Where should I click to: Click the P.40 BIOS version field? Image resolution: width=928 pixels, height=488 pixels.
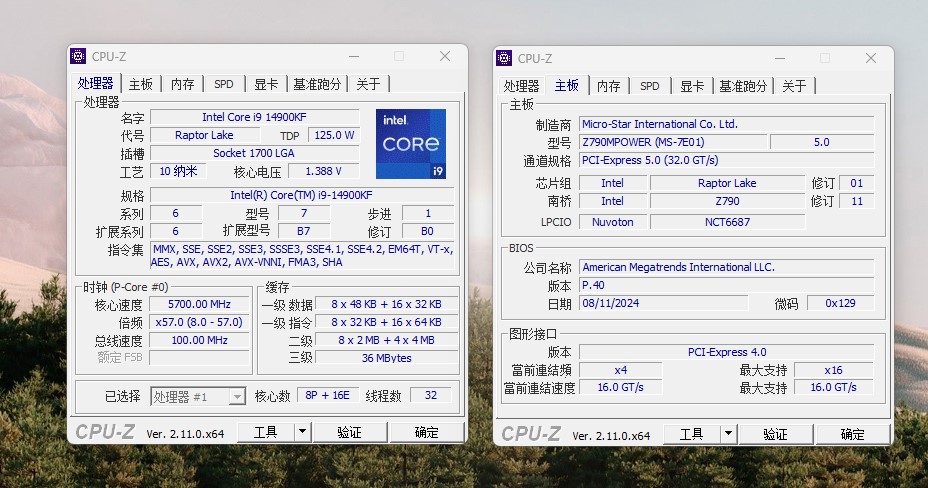(726, 285)
